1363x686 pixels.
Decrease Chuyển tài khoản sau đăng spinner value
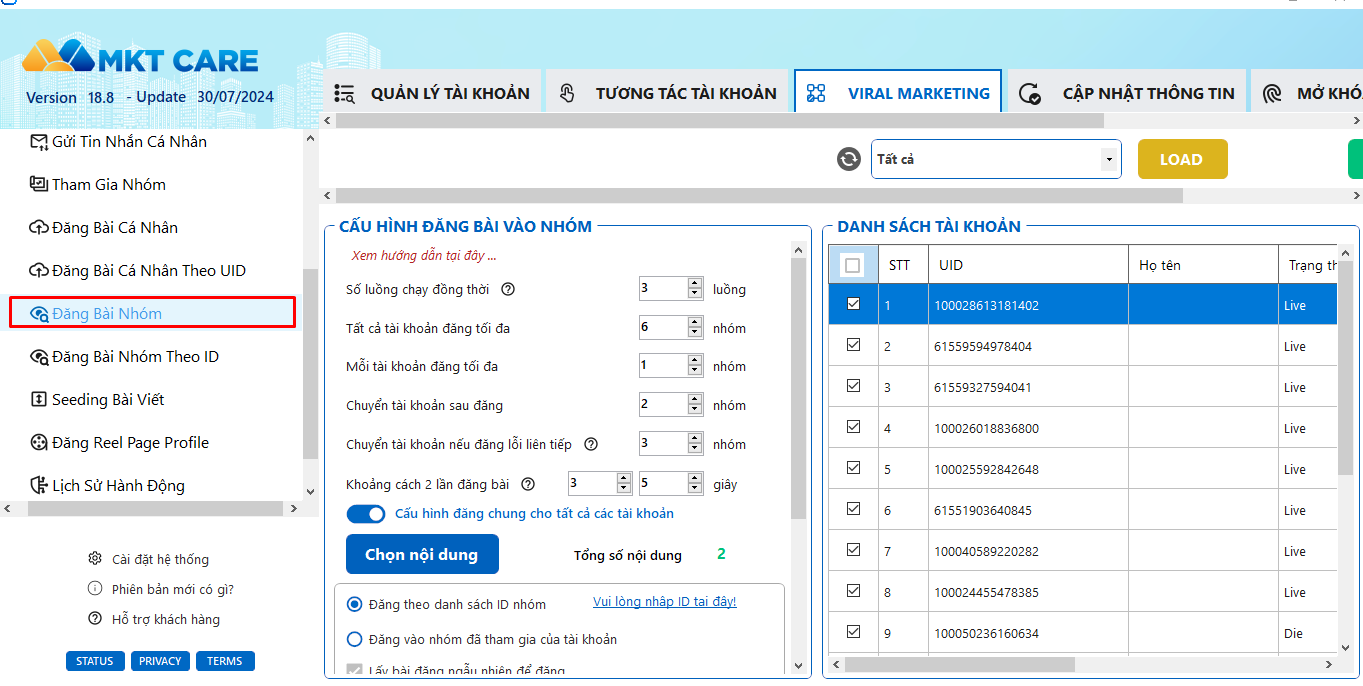(x=695, y=410)
